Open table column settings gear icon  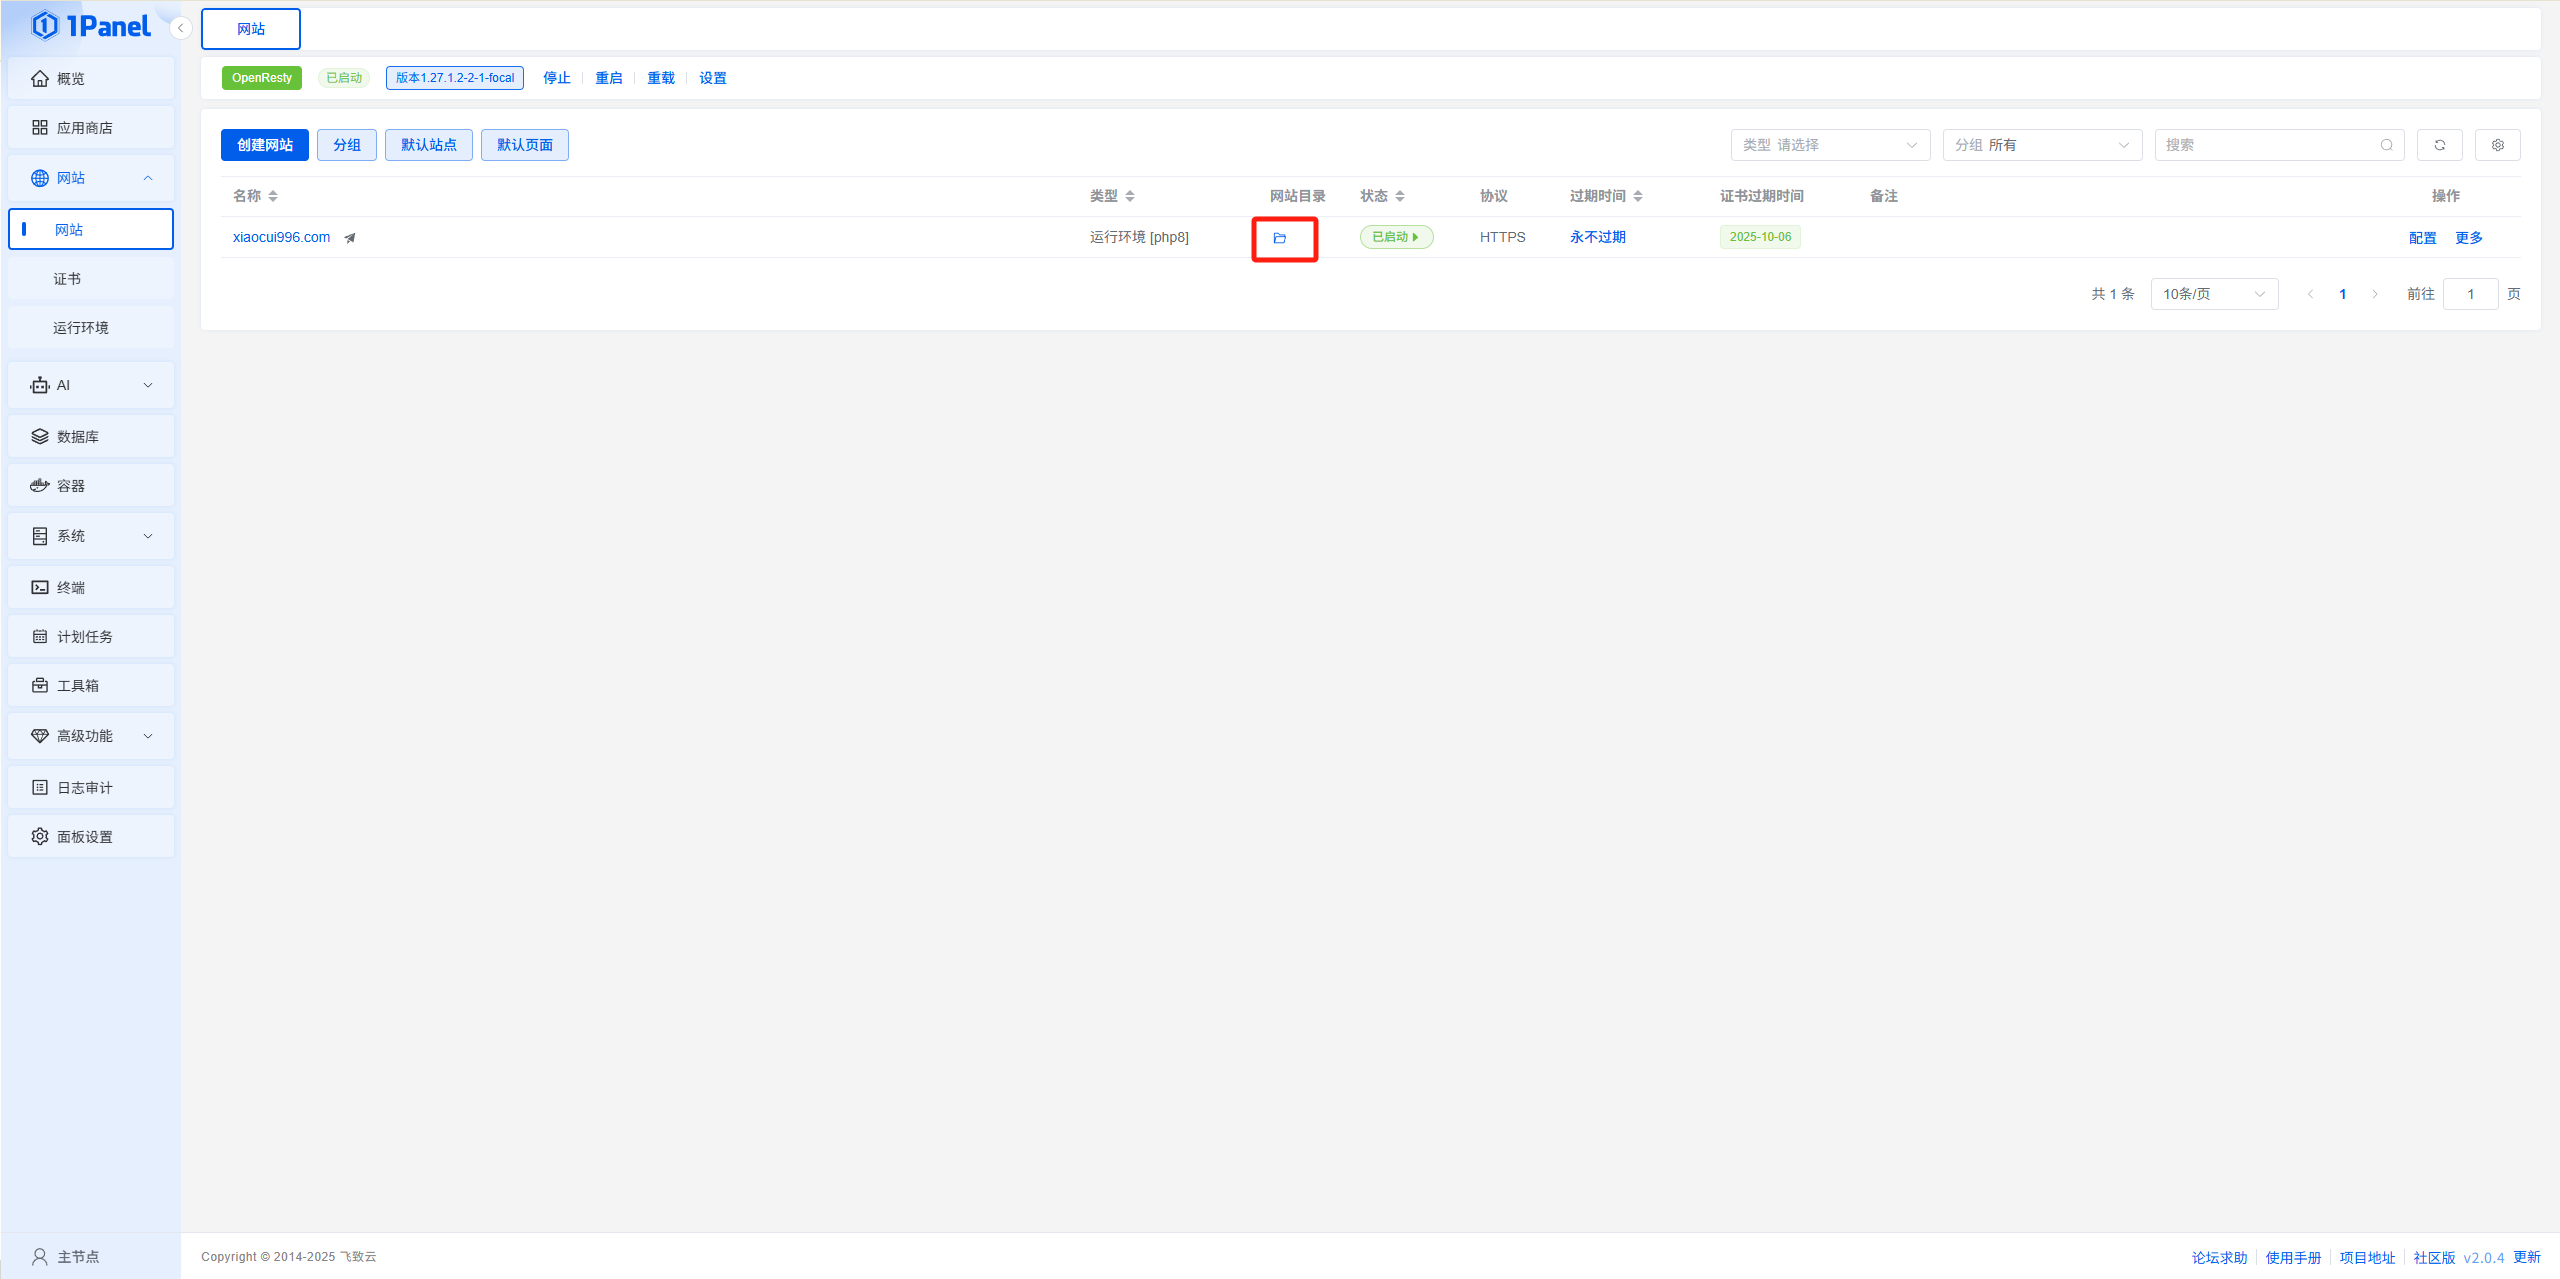(x=2497, y=145)
